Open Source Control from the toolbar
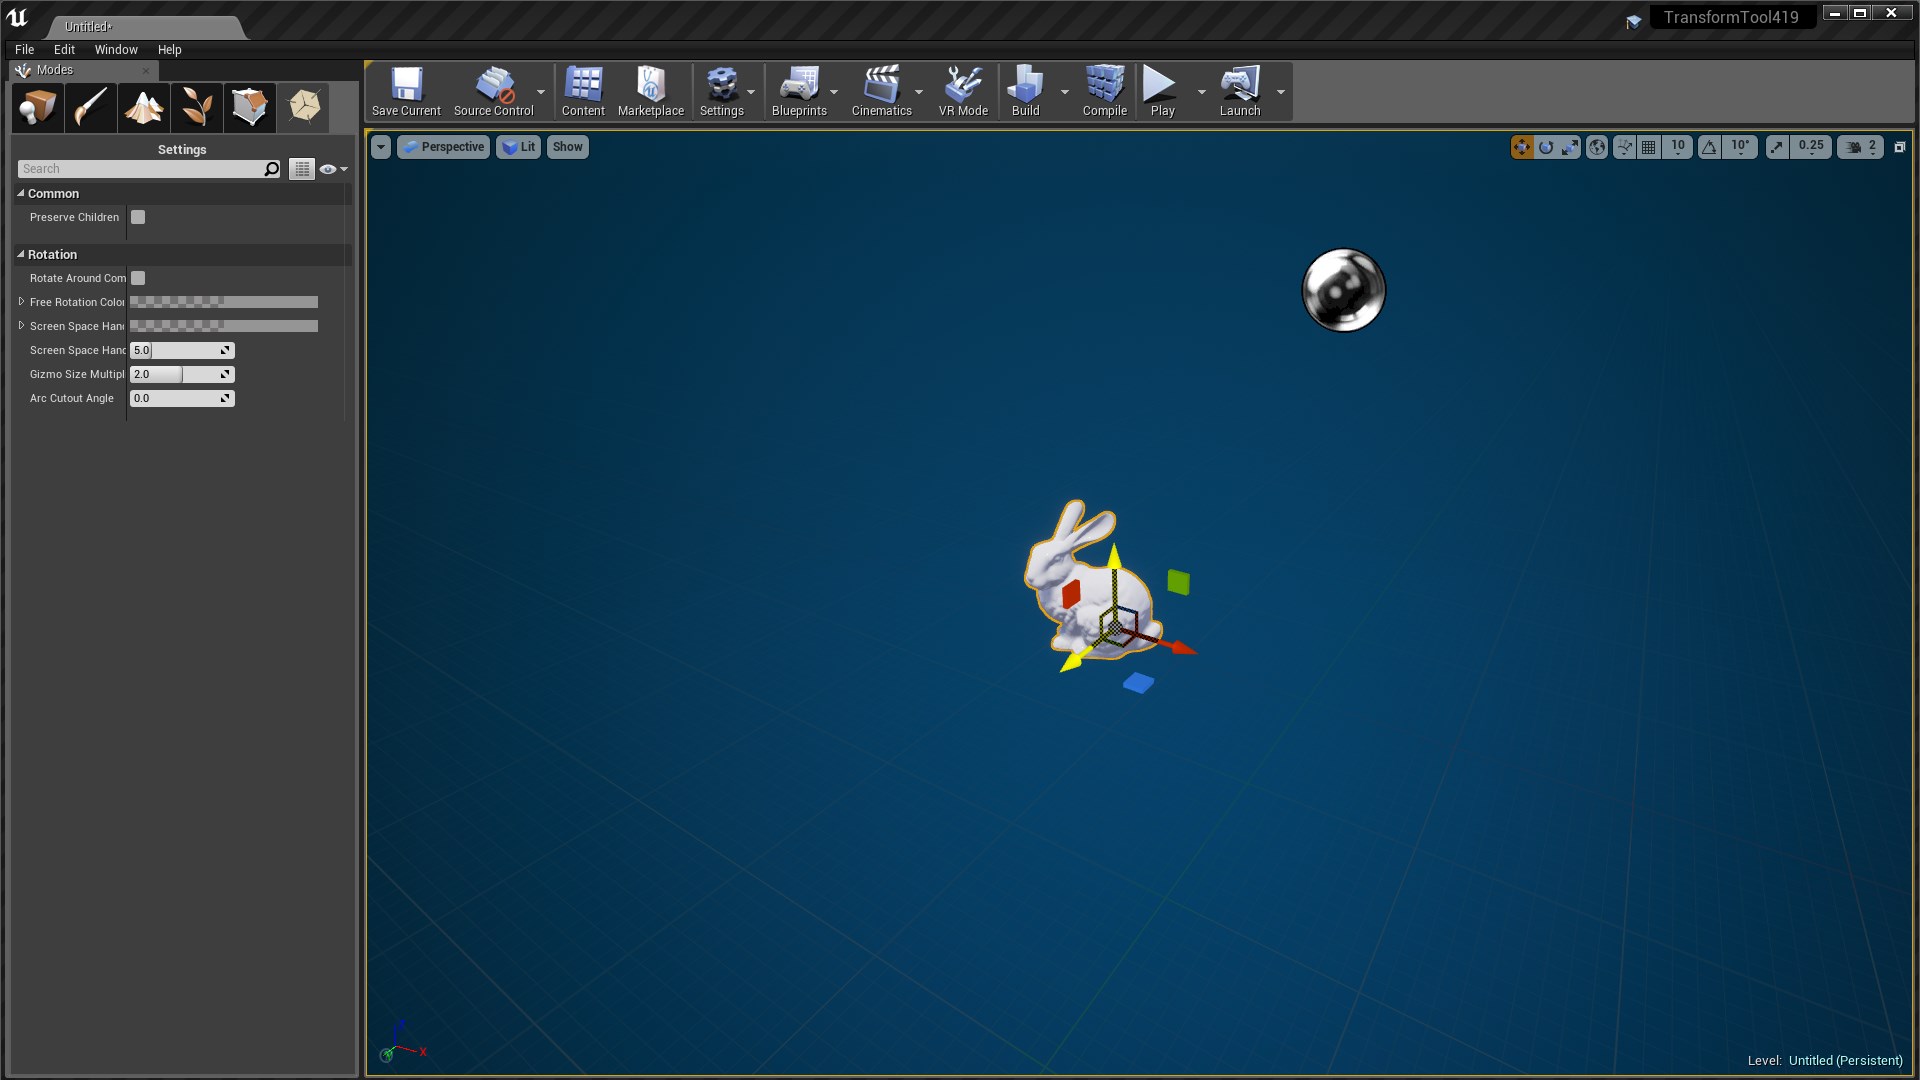The height and width of the screenshot is (1080, 1920). tap(494, 92)
